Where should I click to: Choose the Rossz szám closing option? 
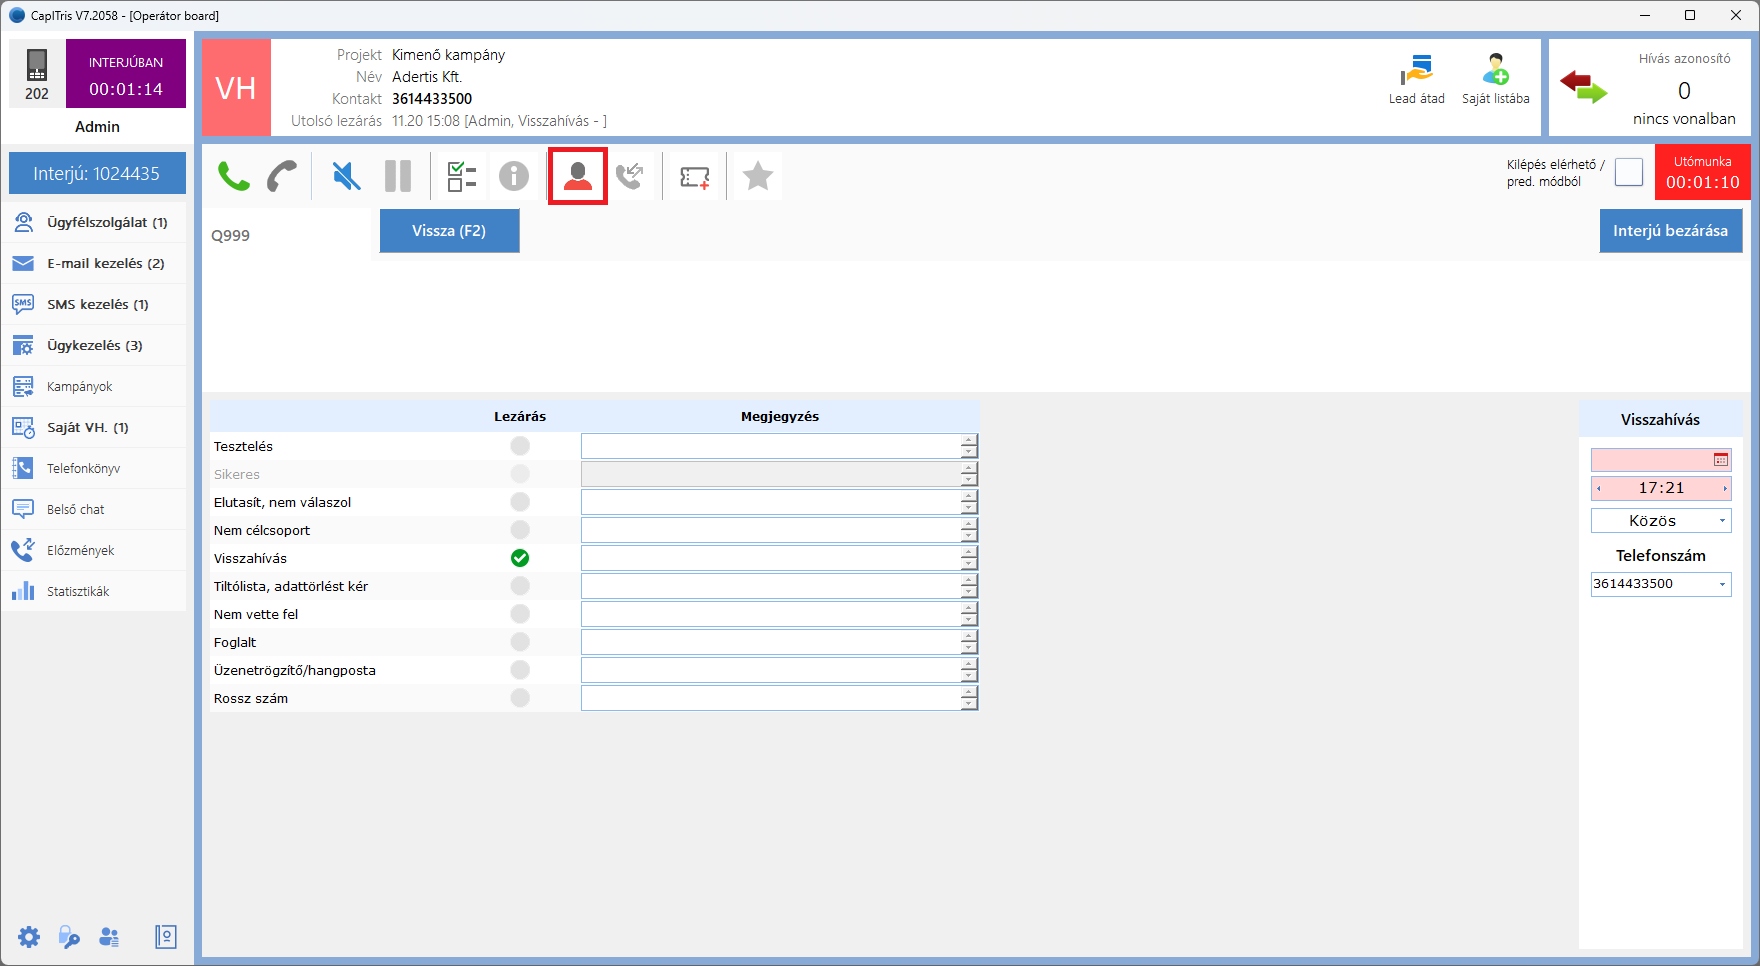[520, 698]
